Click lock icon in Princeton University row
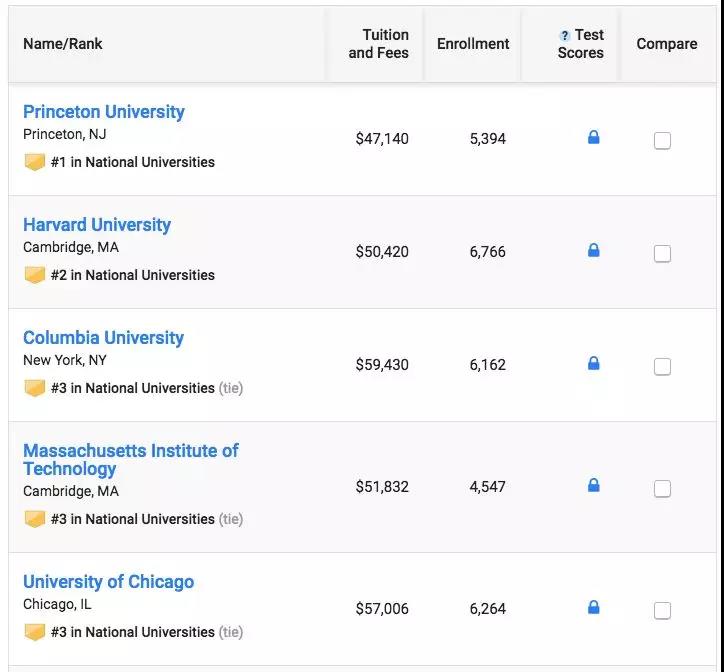The height and width of the screenshot is (672, 724). tap(593, 138)
